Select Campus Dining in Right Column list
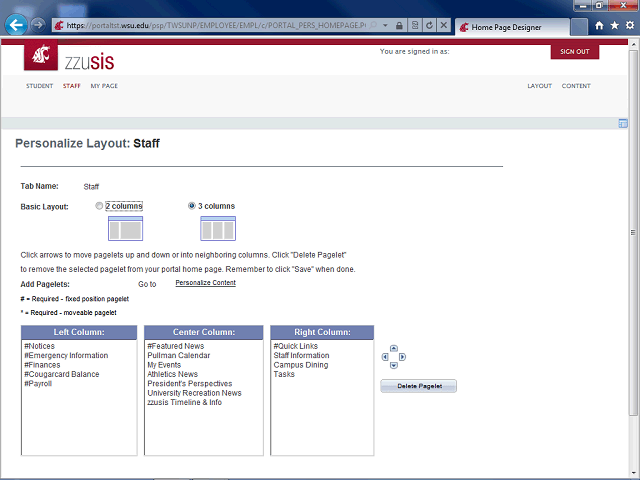640x480 pixels. click(300, 365)
